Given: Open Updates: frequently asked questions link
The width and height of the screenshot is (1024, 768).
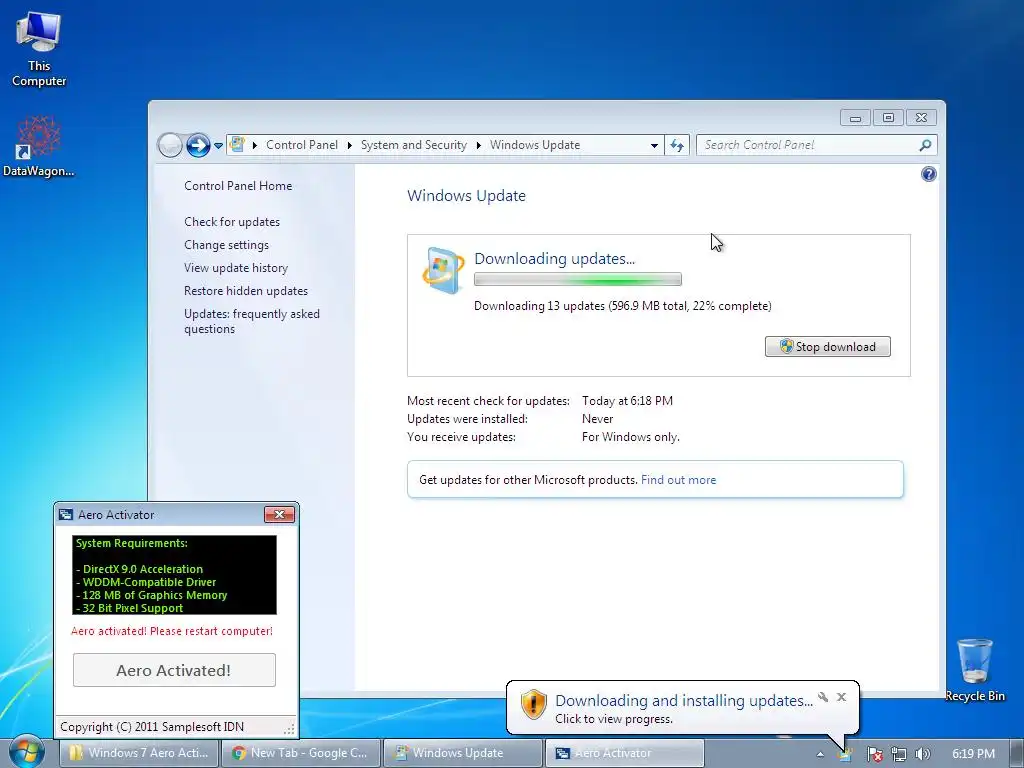Looking at the screenshot, I should [x=251, y=321].
